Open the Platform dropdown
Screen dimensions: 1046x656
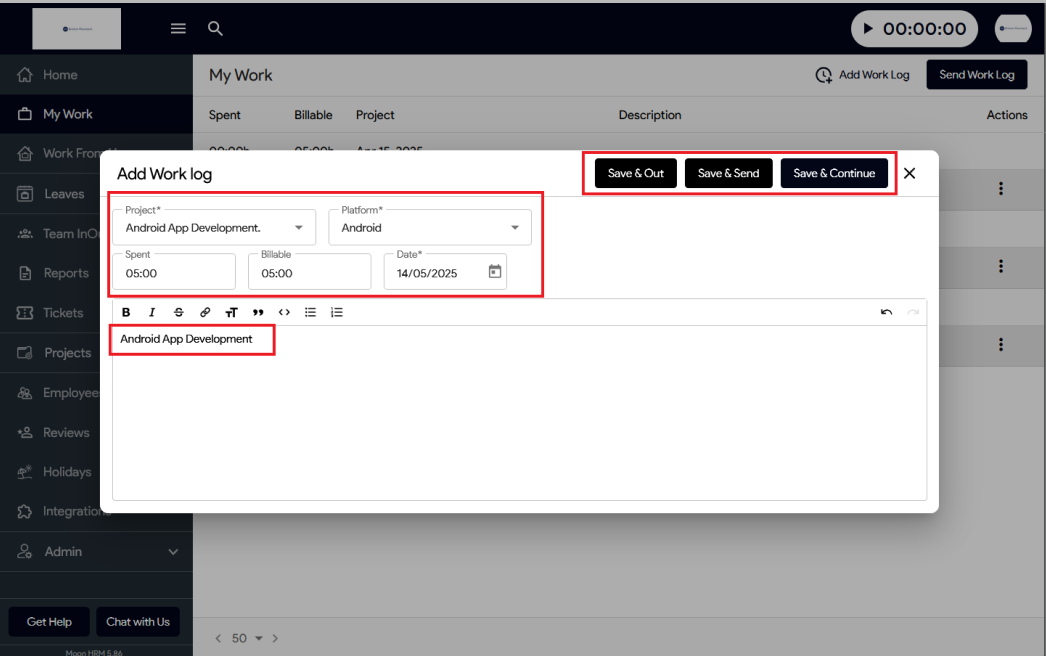tap(515, 228)
